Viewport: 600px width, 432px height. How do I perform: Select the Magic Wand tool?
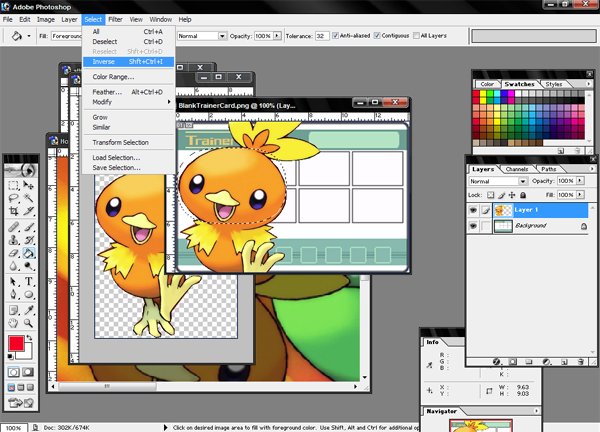tap(28, 198)
